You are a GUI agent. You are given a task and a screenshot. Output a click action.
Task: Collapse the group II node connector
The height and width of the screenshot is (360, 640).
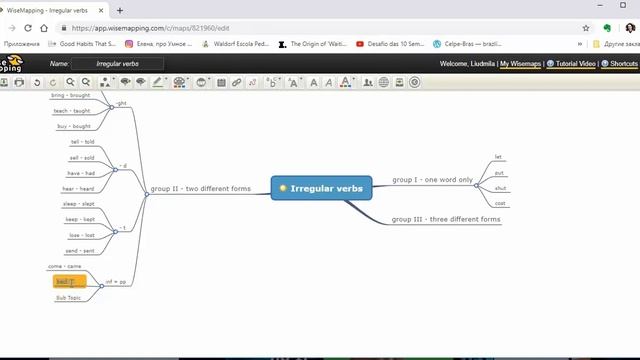(147, 194)
